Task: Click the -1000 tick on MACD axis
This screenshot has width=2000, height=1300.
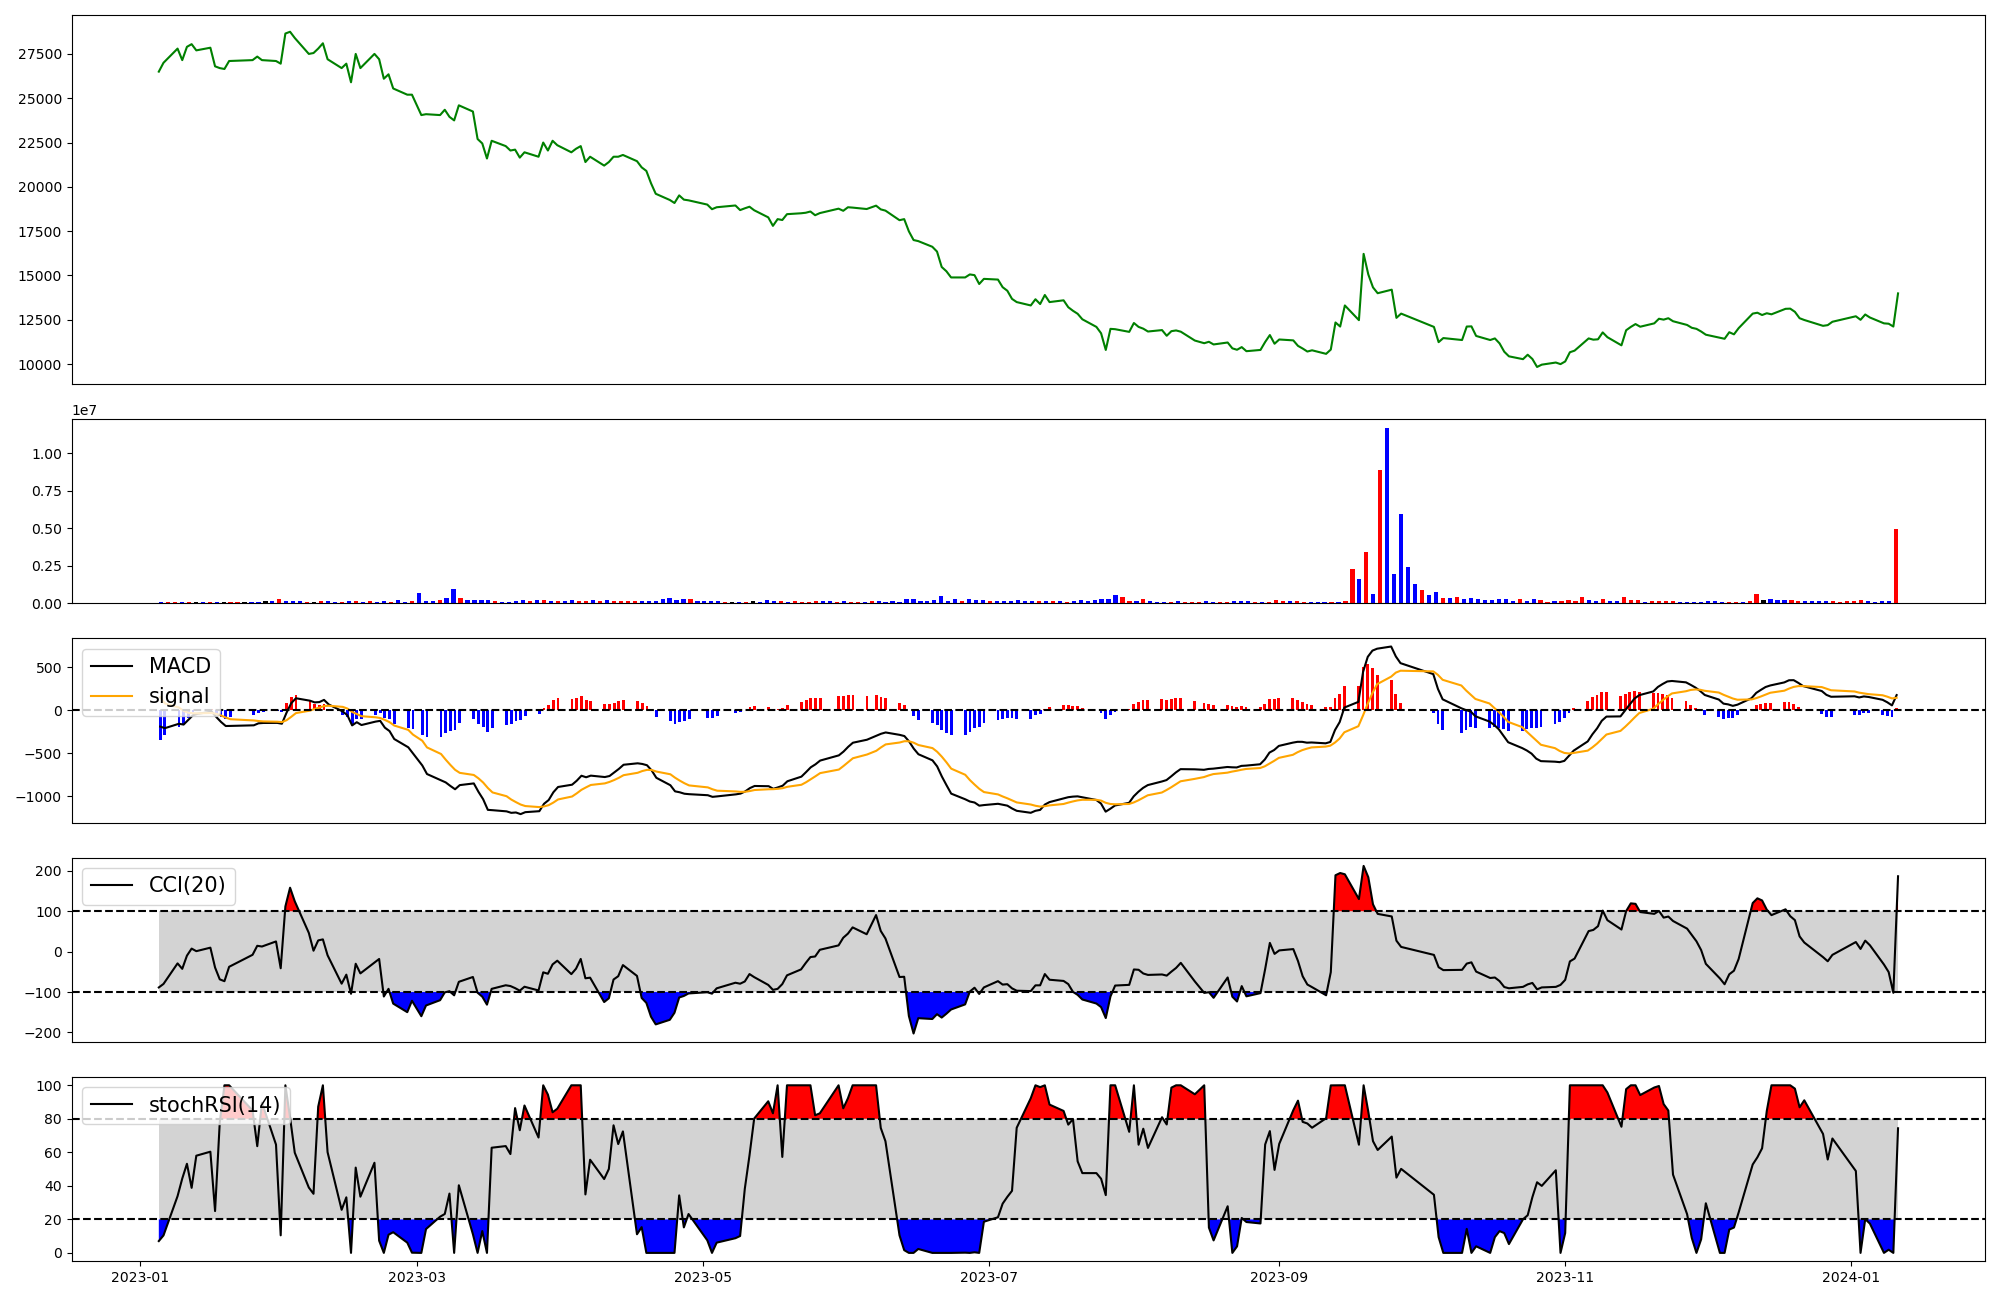Action: tap(40, 797)
